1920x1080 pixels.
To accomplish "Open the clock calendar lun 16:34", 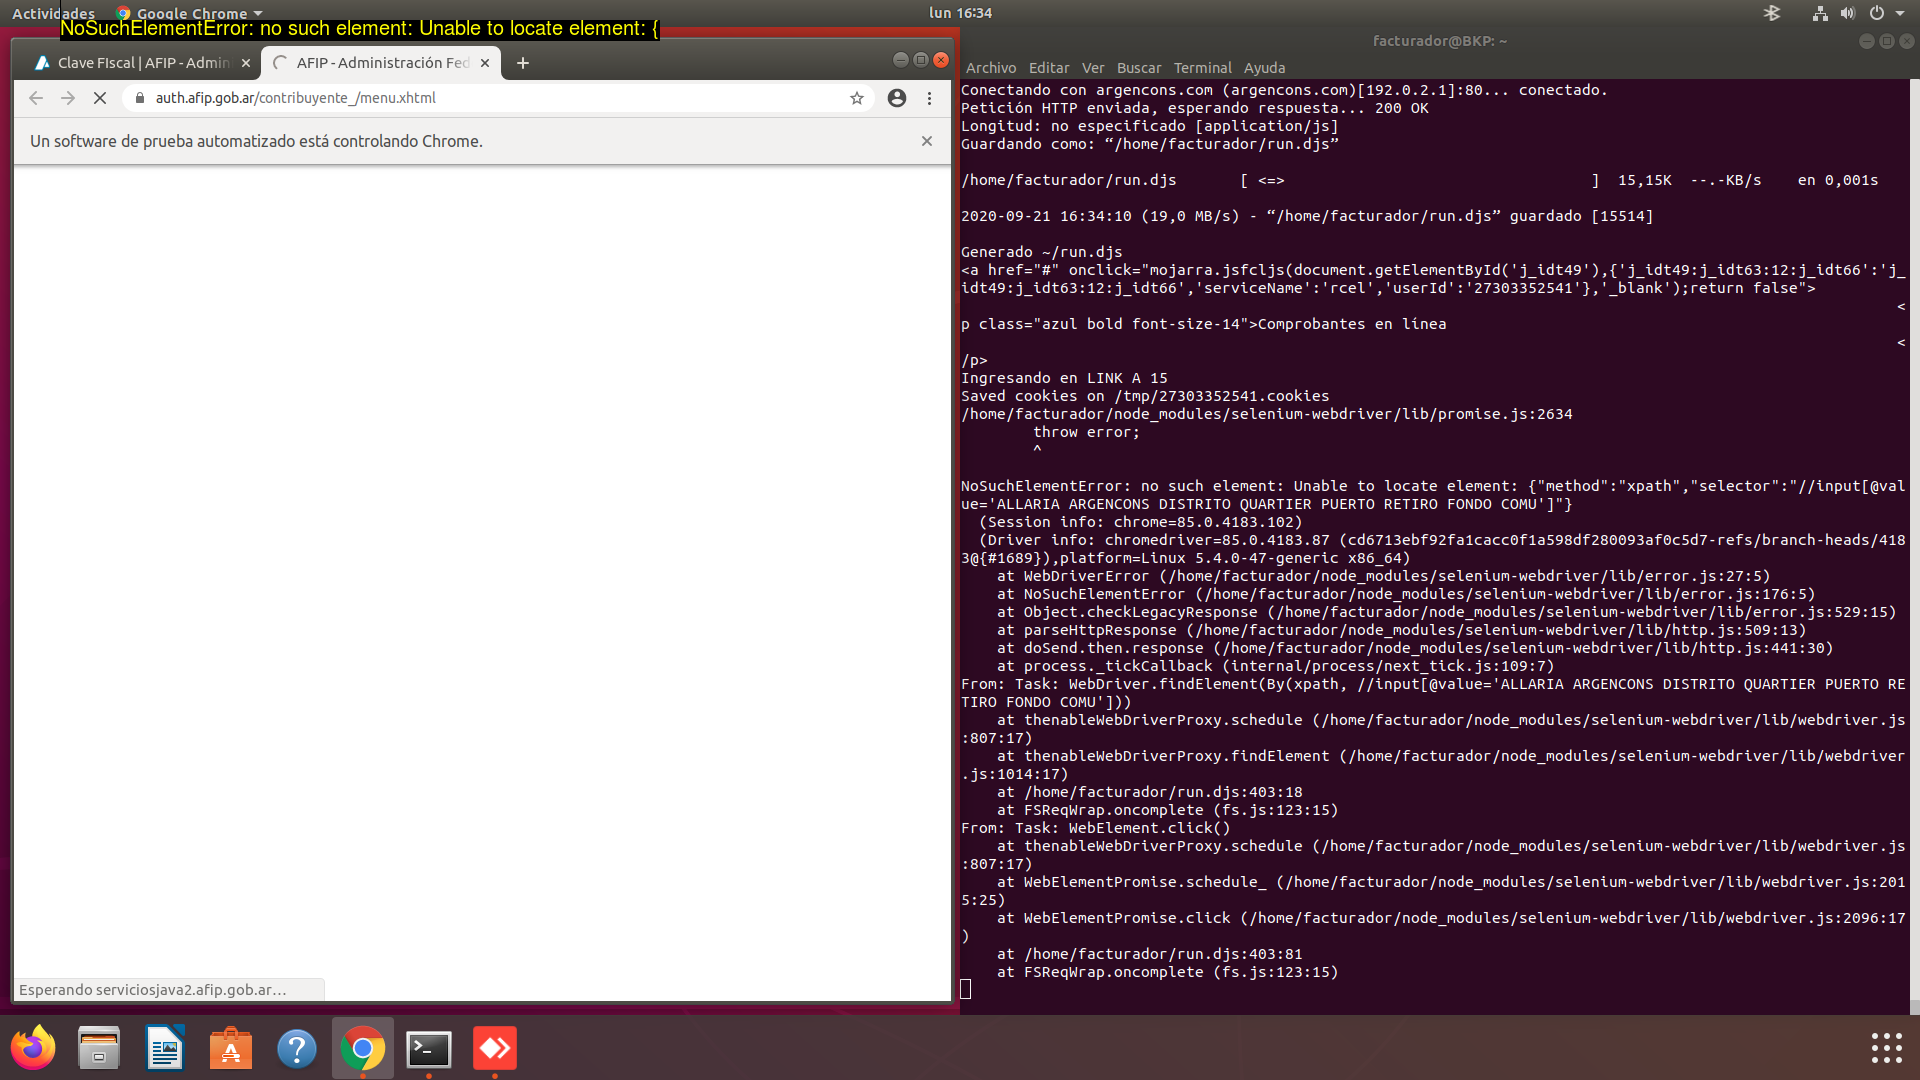I will click(960, 13).
